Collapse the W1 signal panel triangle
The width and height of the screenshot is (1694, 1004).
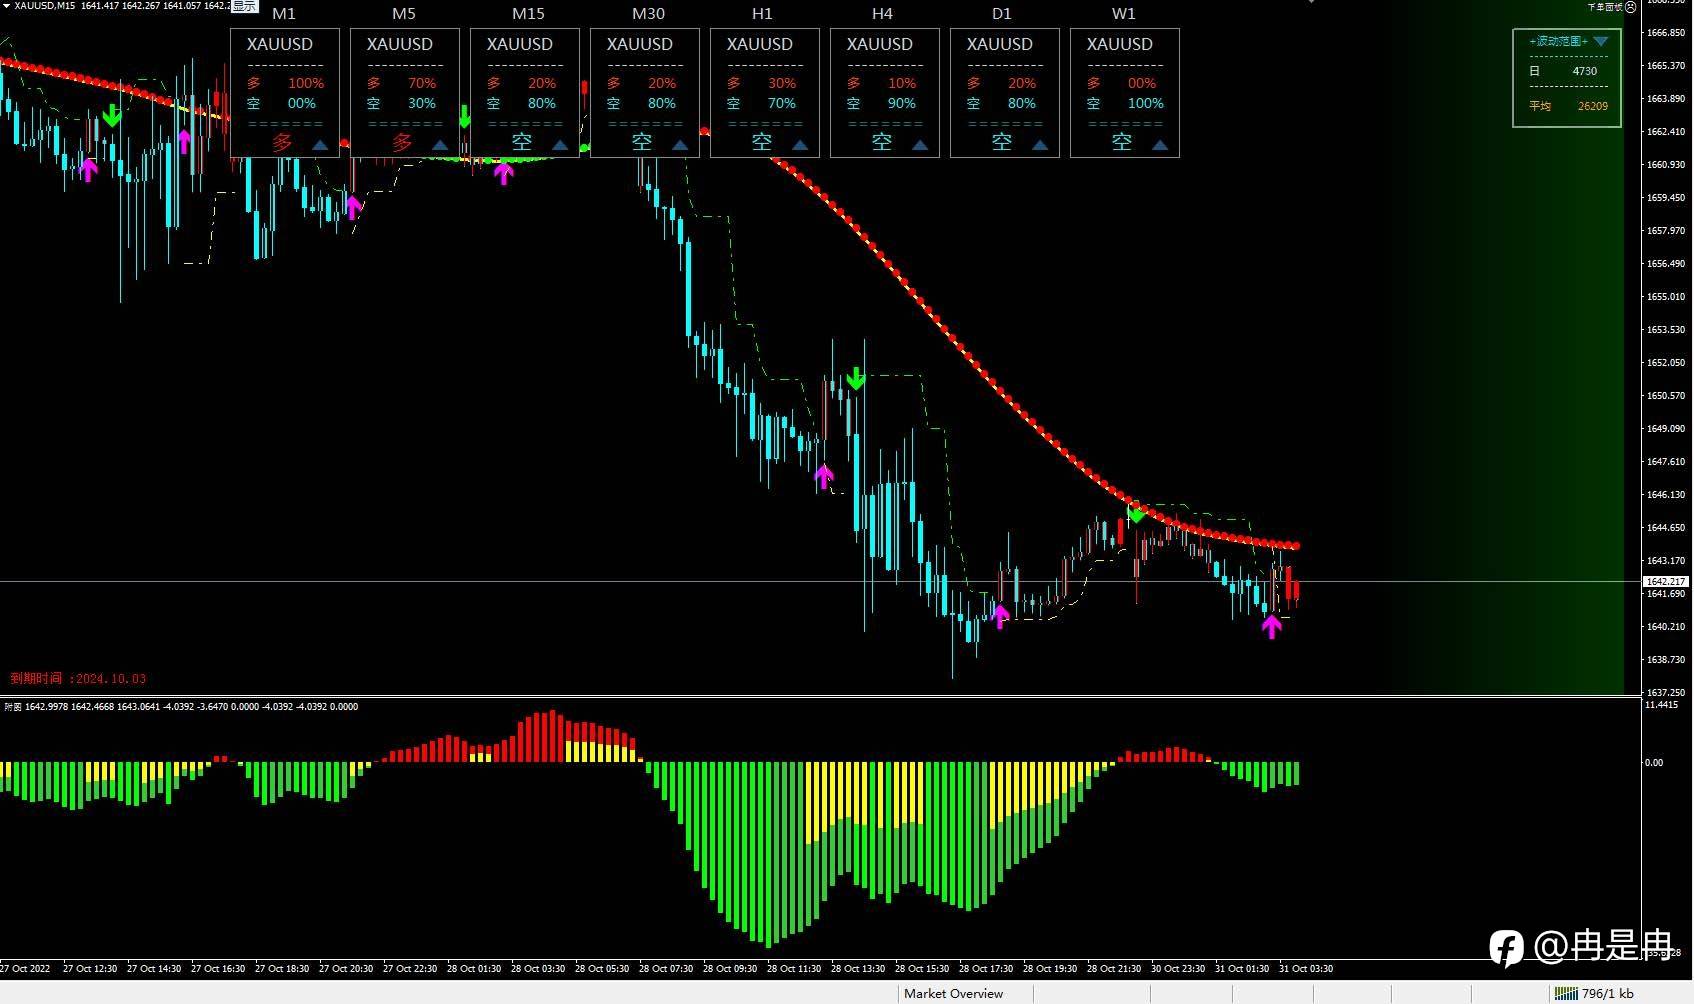[1160, 145]
